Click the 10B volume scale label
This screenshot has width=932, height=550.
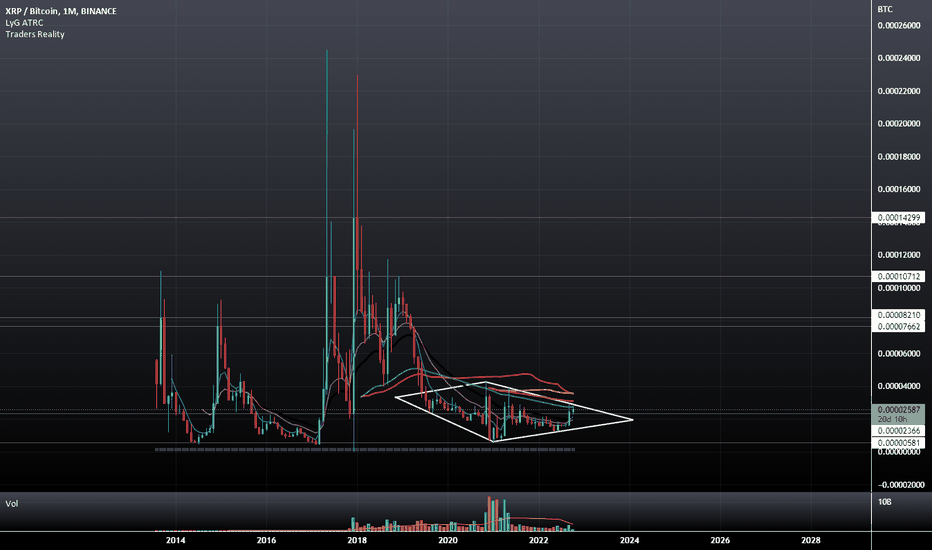click(884, 502)
